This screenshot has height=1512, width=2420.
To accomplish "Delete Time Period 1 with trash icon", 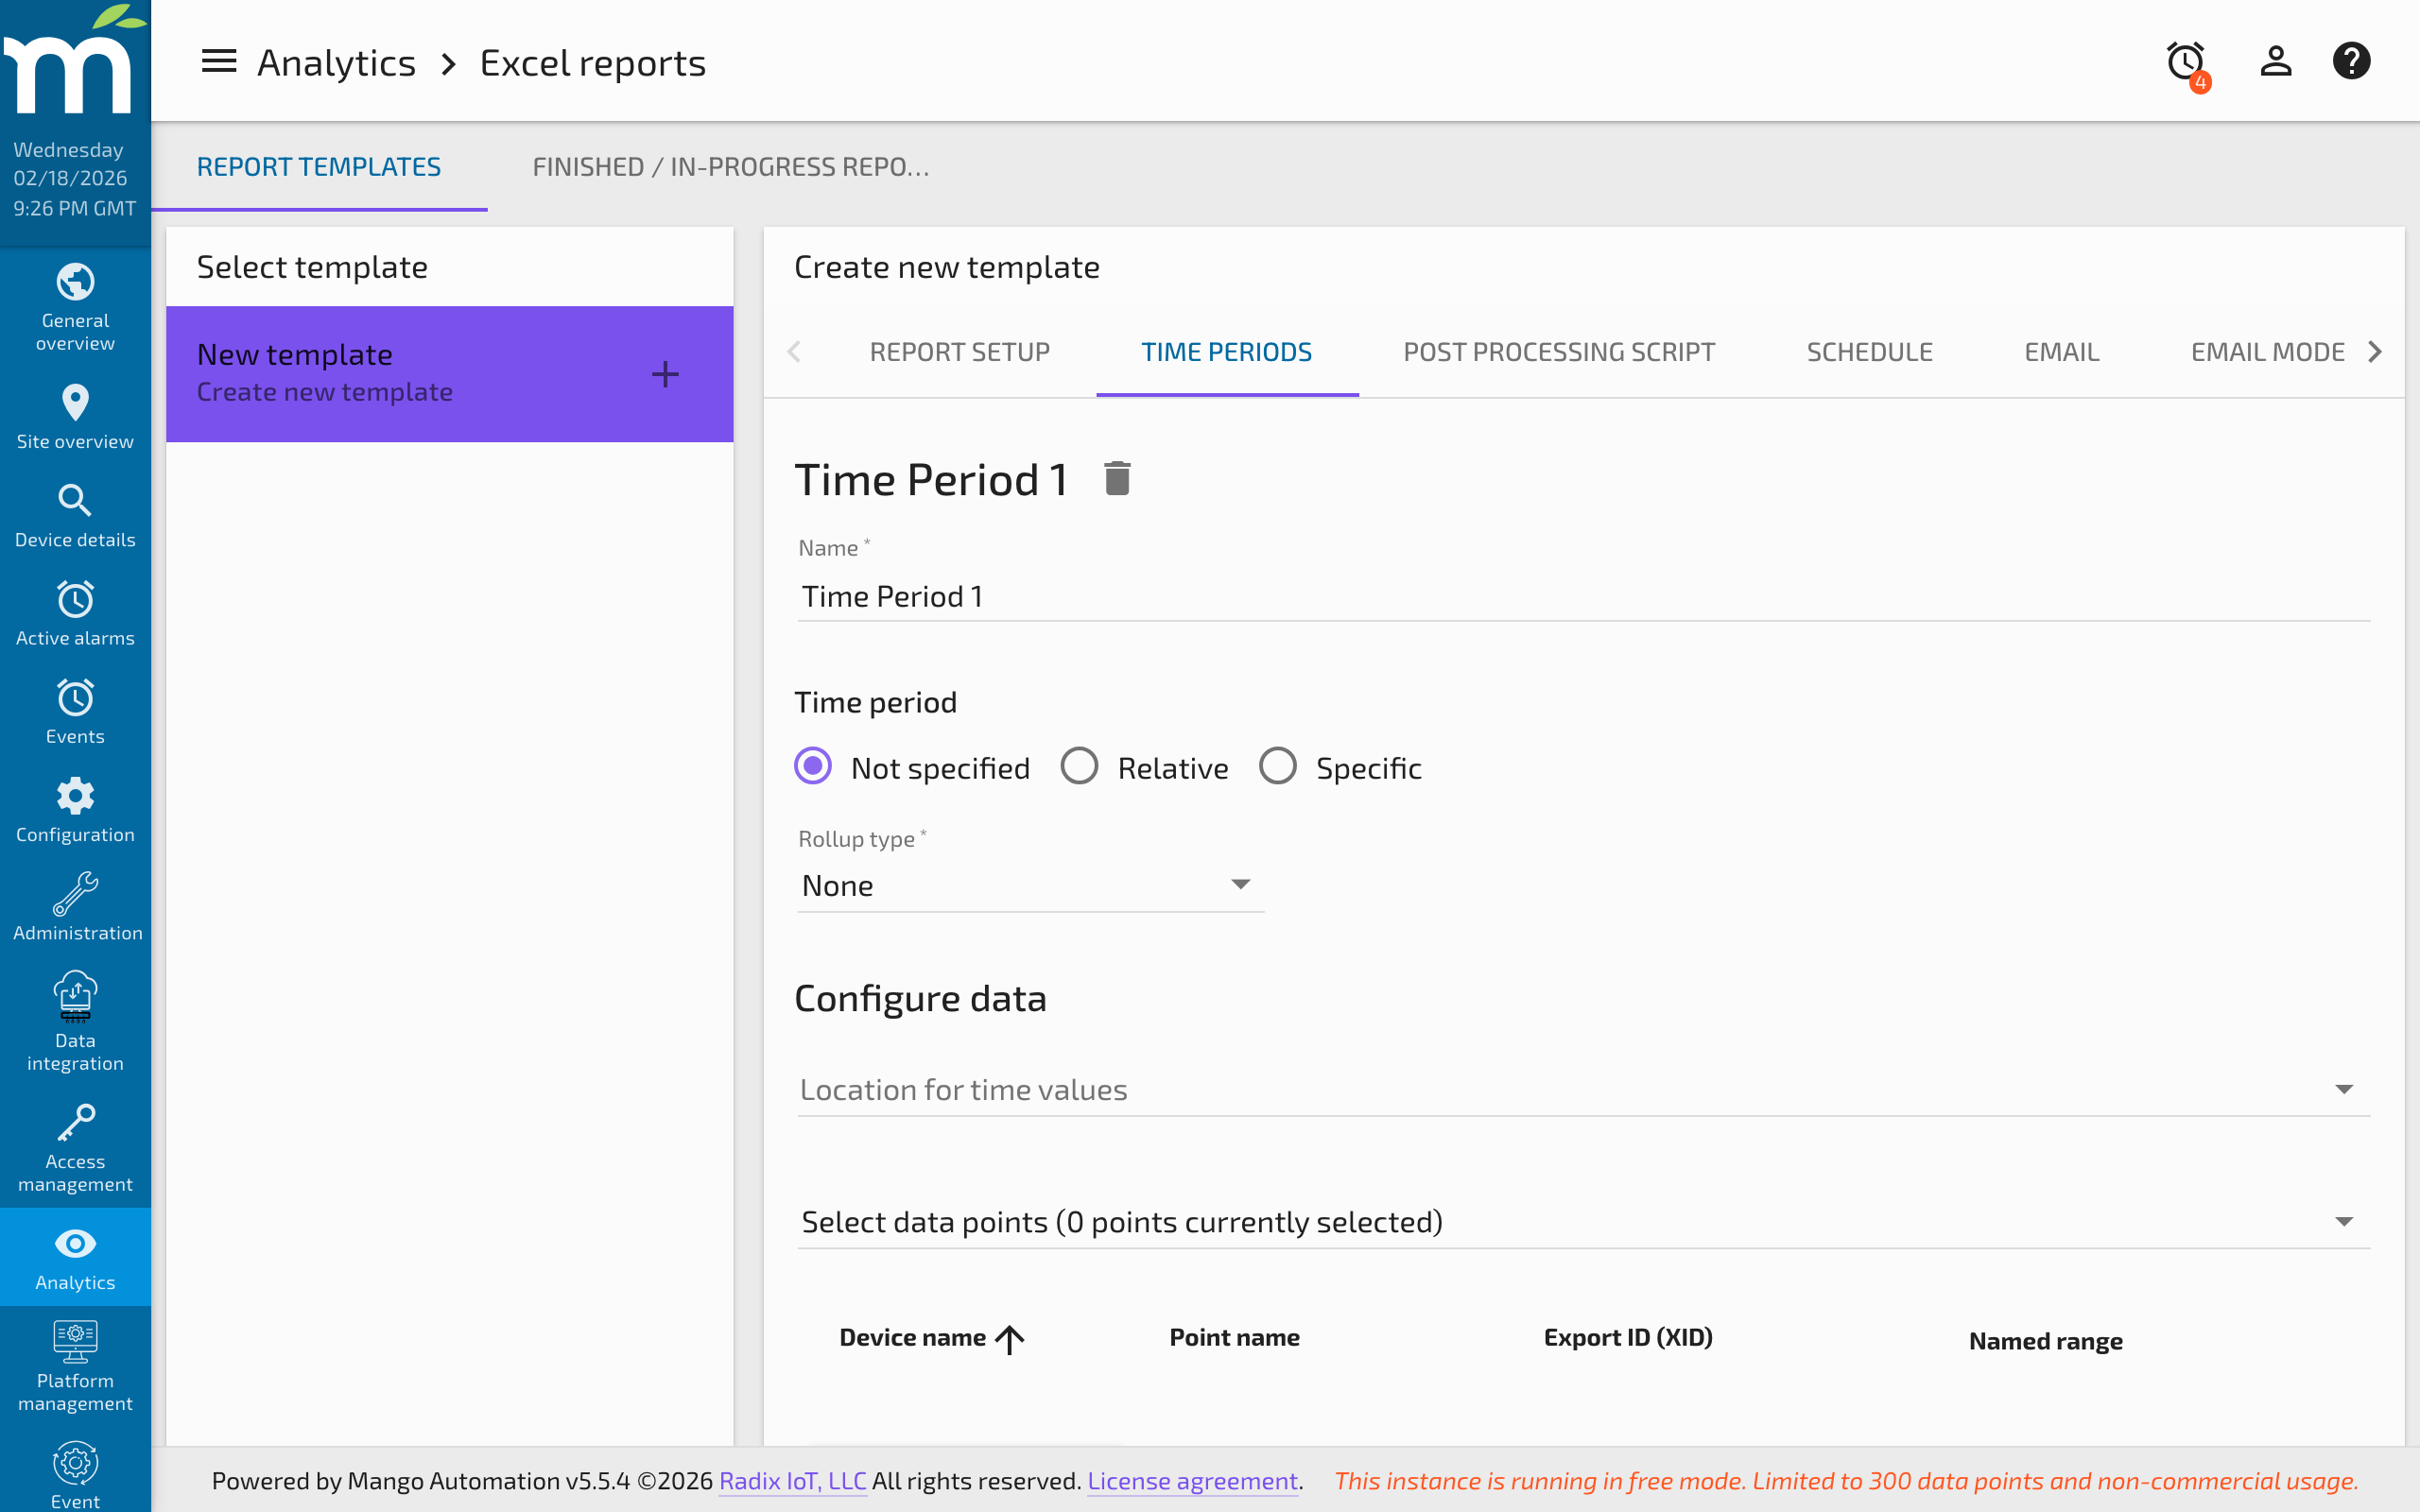I will click(x=1117, y=479).
